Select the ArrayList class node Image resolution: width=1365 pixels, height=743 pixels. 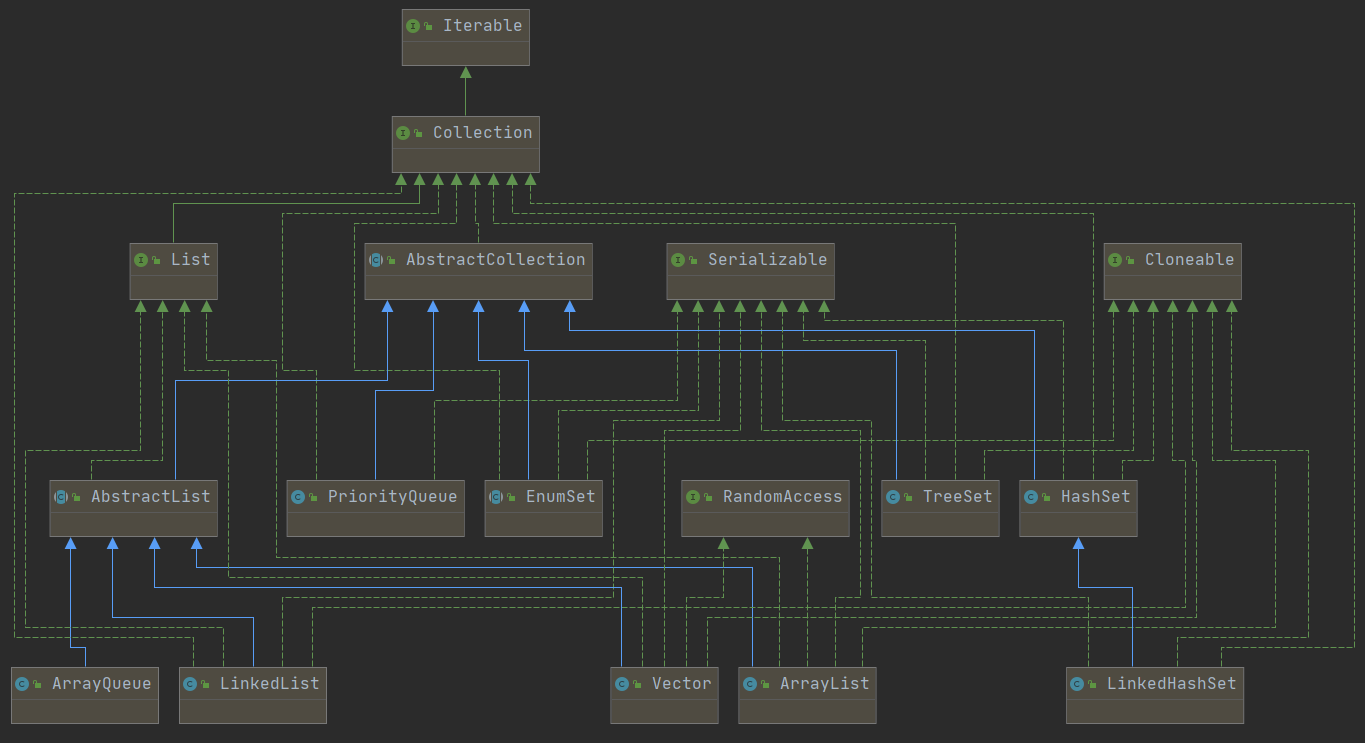point(807,695)
